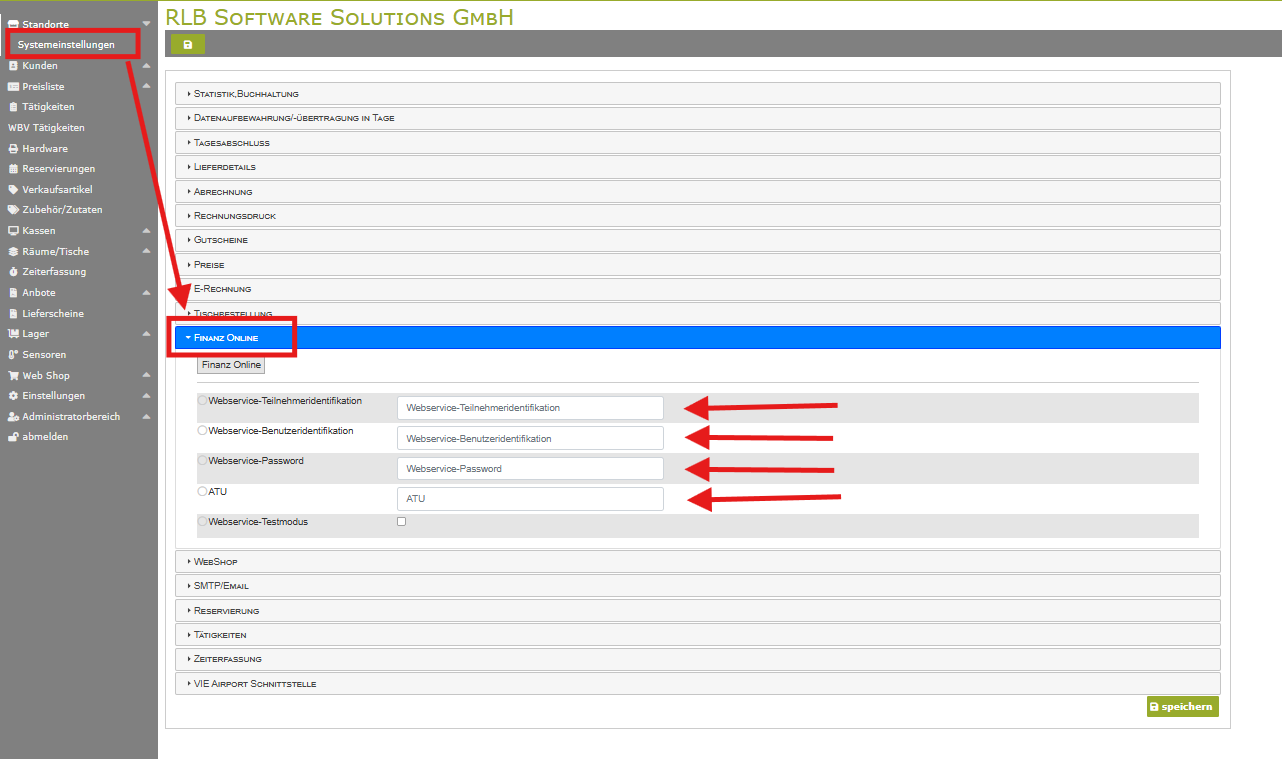Focus the Webservice-Password input field

[x=530, y=468]
